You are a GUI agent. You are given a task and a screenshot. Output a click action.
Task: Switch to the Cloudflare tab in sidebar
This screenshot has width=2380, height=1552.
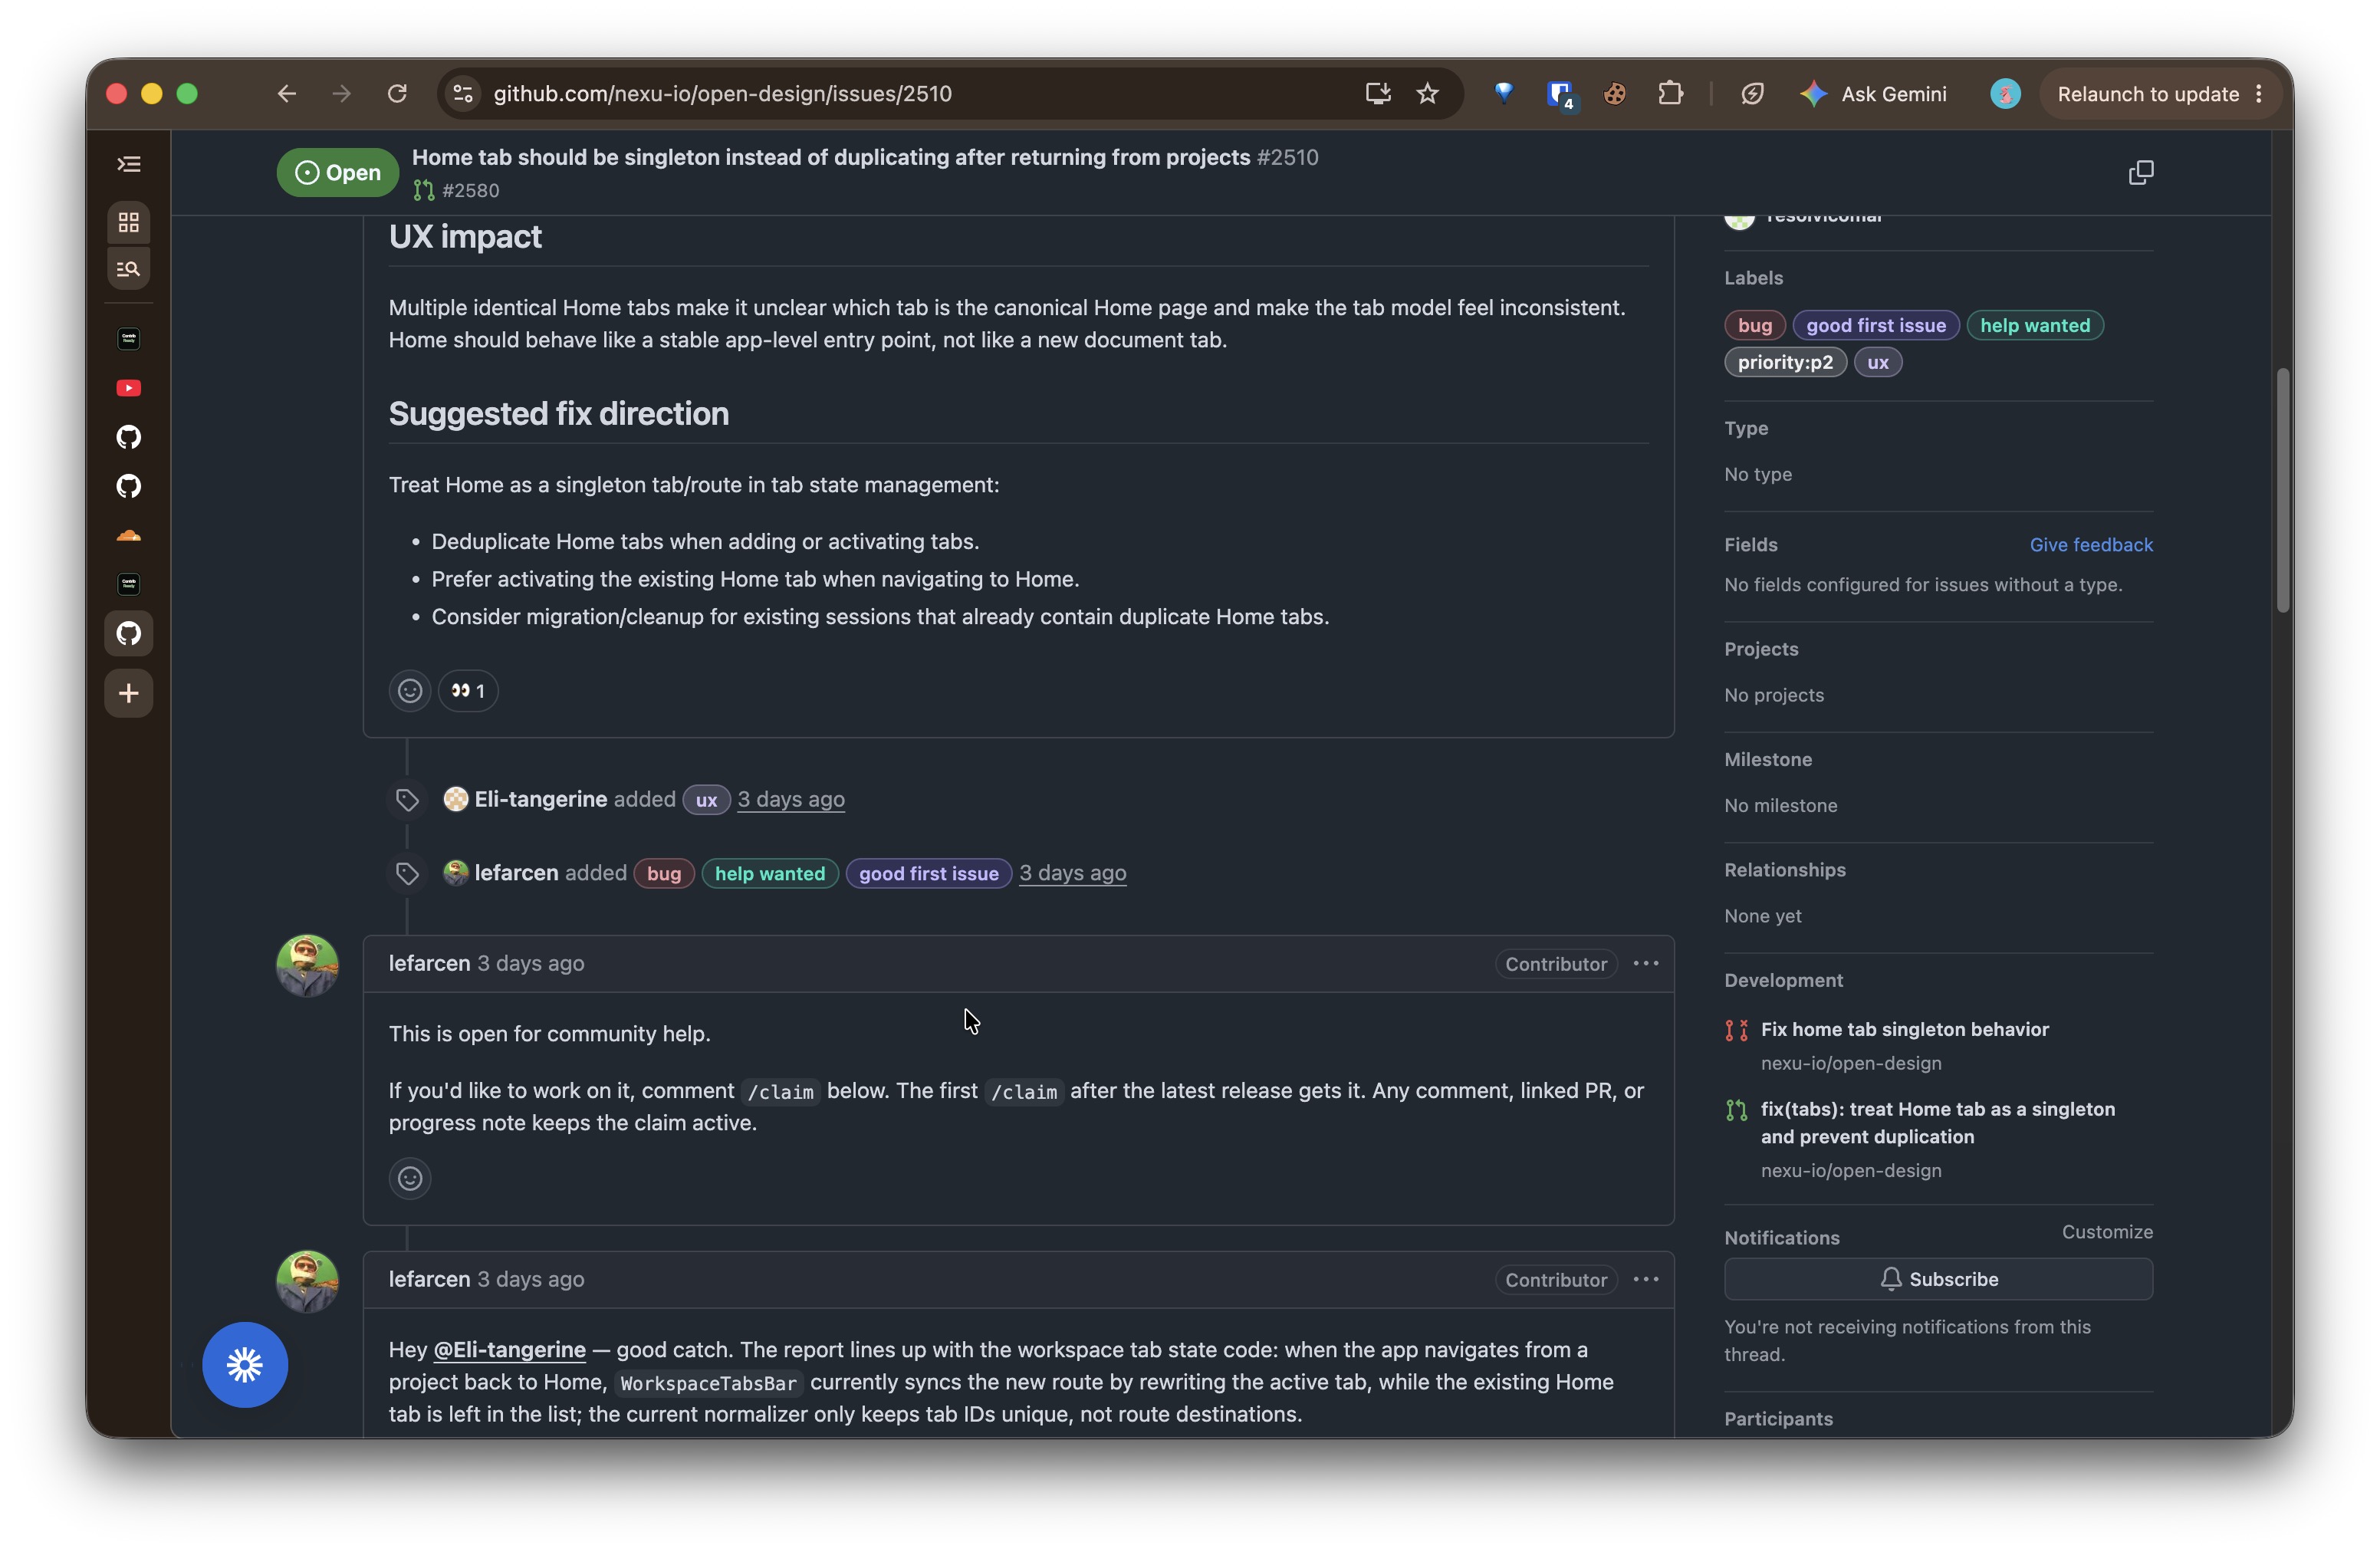(129, 535)
